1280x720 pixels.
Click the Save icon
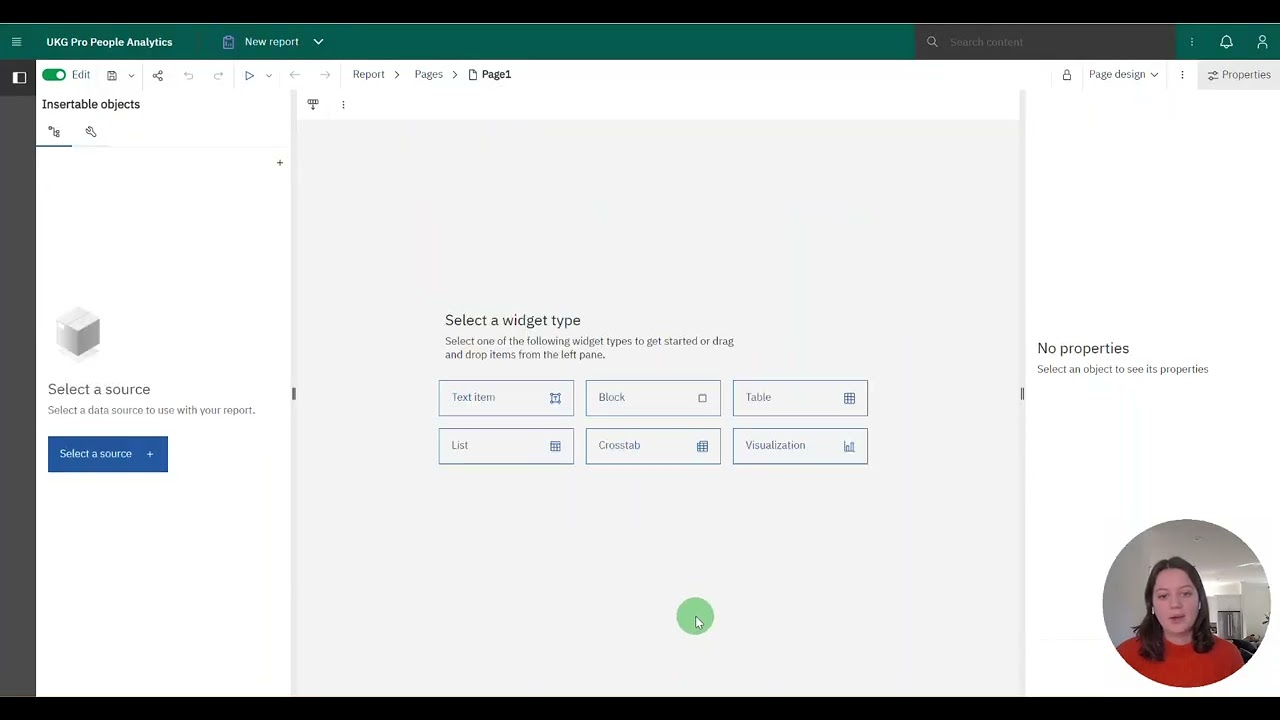[x=112, y=75]
